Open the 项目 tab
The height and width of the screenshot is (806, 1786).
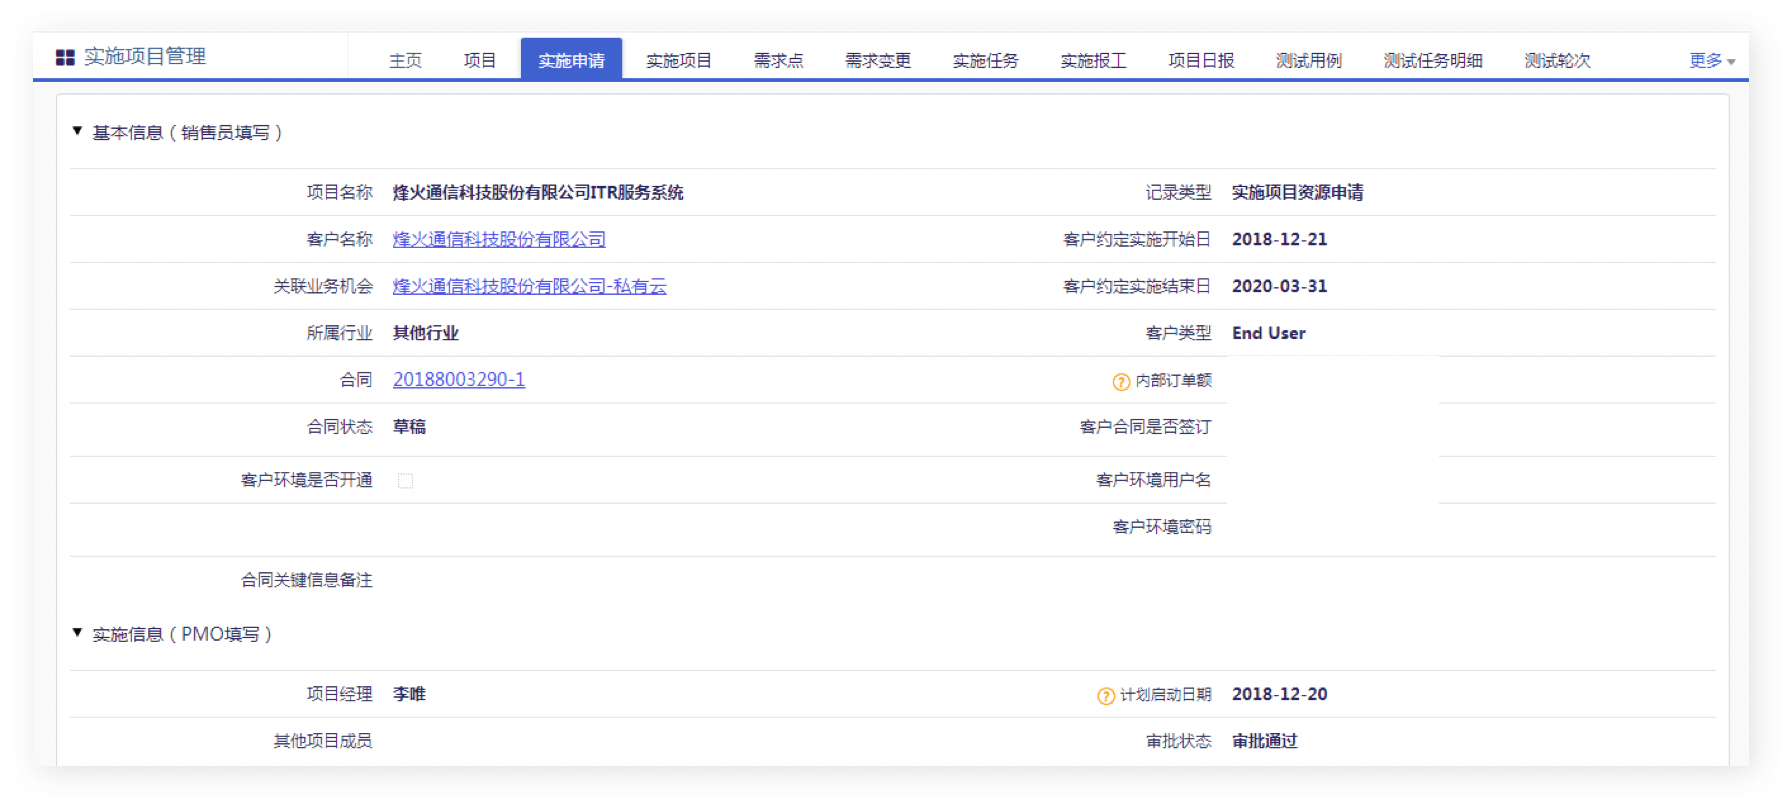point(480,60)
